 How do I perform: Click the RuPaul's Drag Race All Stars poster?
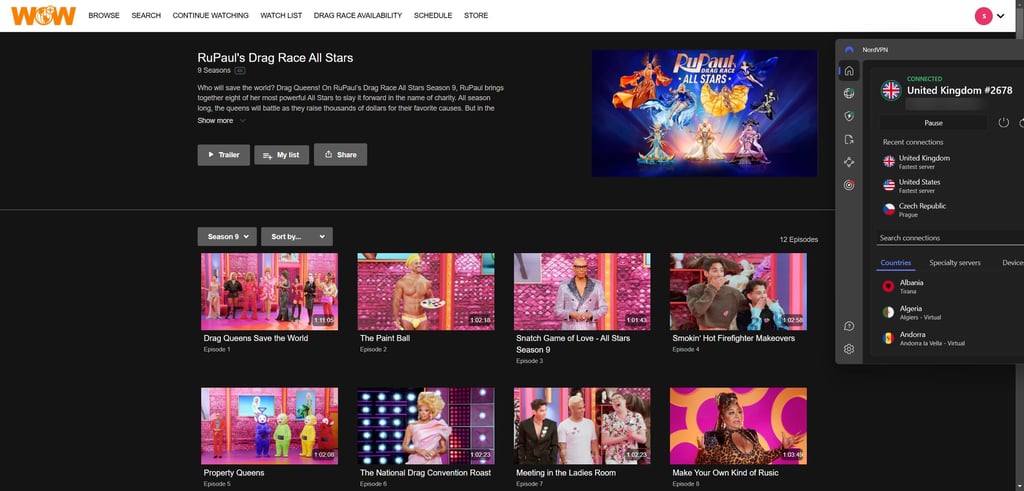point(704,113)
